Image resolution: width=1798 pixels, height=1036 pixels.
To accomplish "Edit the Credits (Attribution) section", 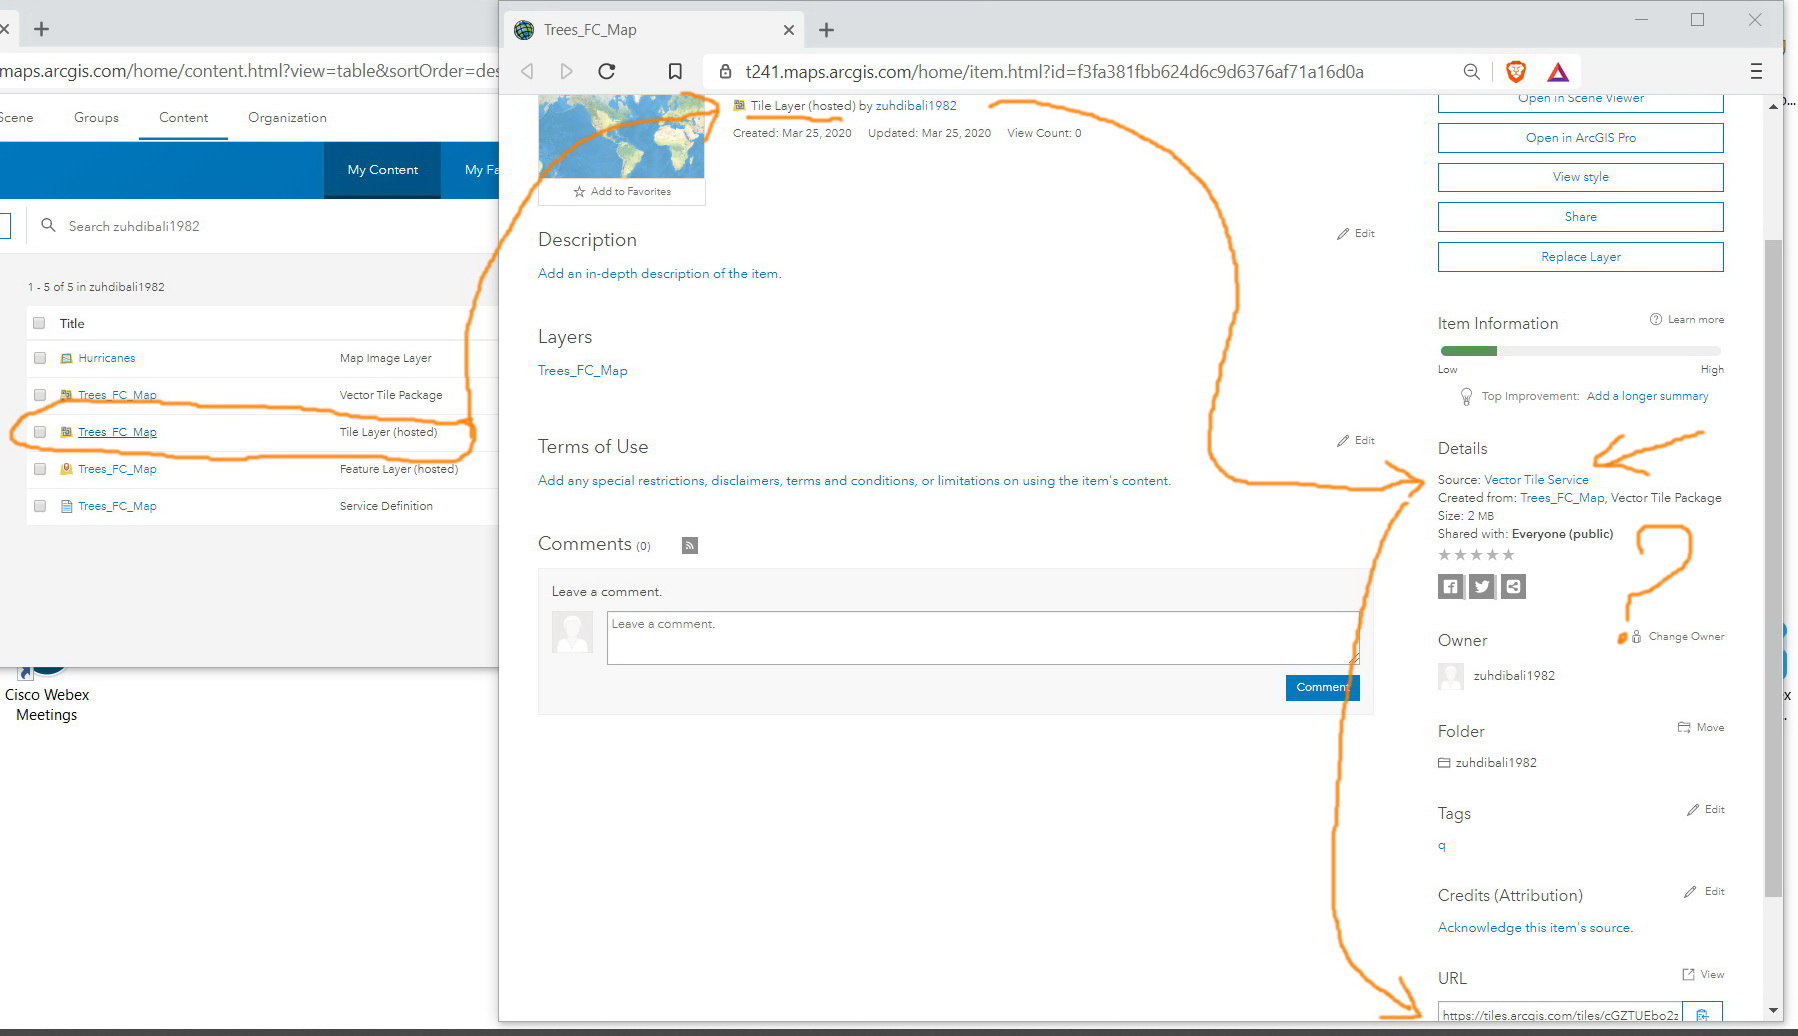I will tap(1704, 891).
